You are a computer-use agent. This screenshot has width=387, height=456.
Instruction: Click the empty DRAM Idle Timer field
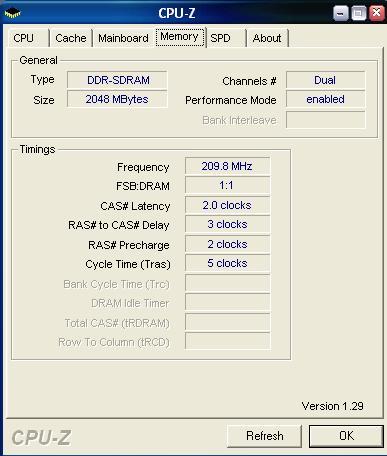(x=227, y=302)
